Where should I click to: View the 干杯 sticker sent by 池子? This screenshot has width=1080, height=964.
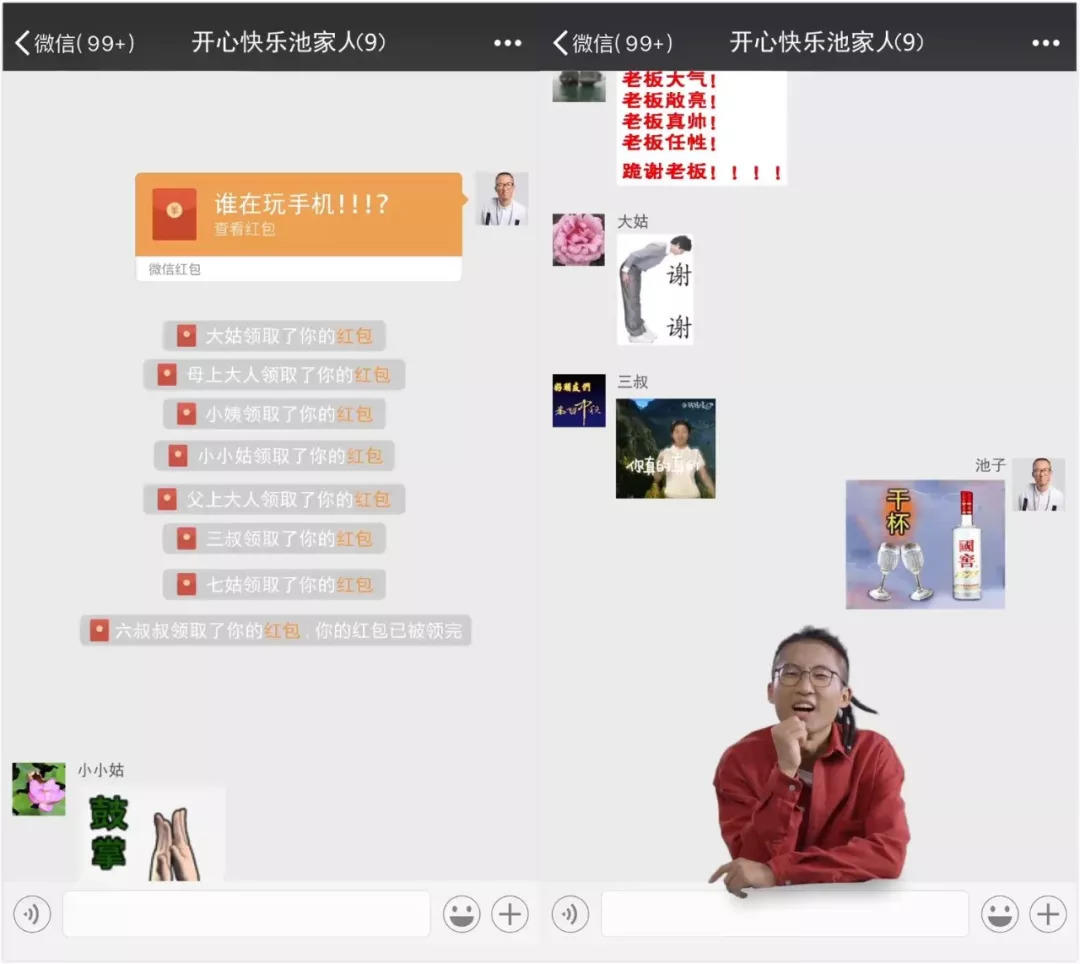[925, 544]
